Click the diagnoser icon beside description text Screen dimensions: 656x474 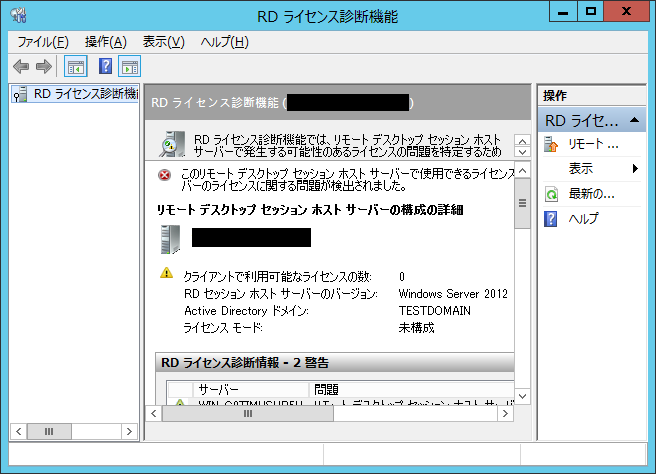172,144
